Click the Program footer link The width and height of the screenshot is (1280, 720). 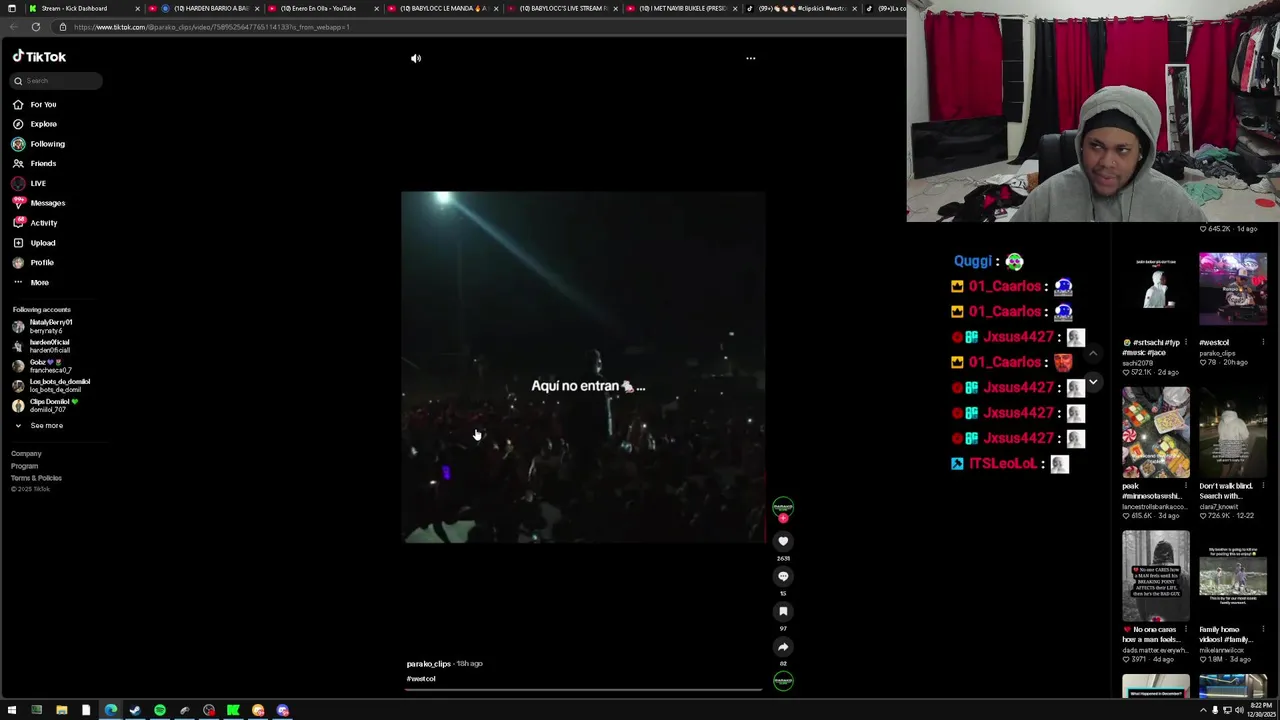[x=24, y=466]
